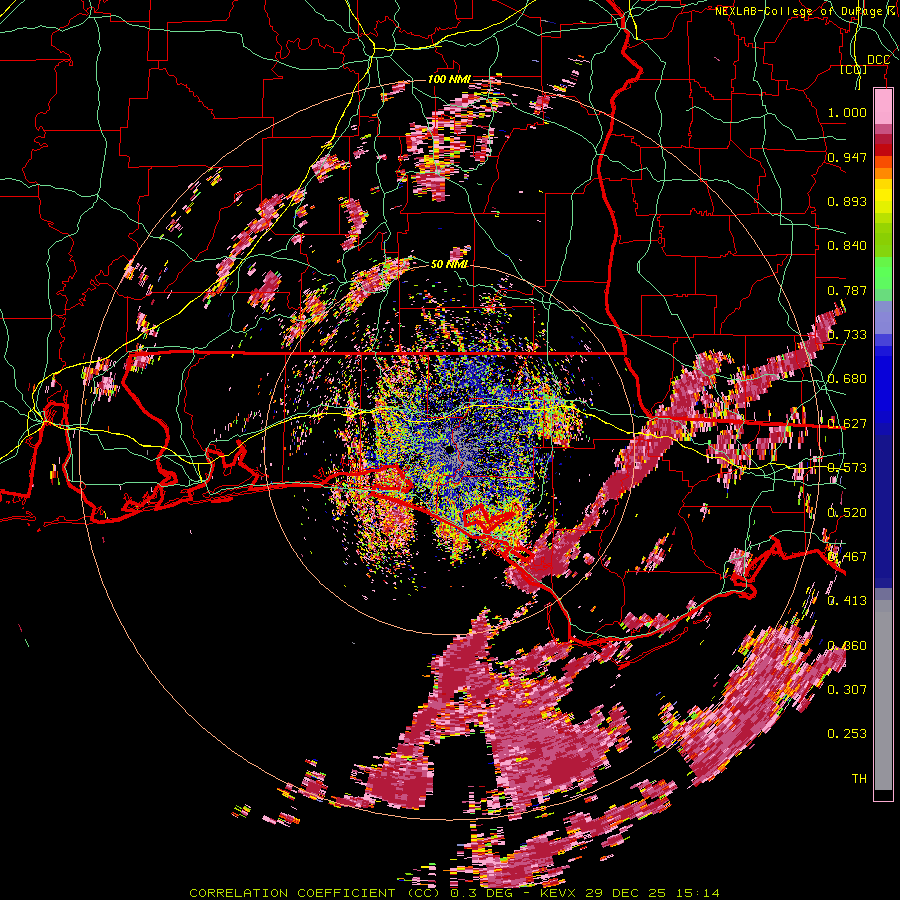Click the 0.413 color scale value
900x900 pixels.
847,600
